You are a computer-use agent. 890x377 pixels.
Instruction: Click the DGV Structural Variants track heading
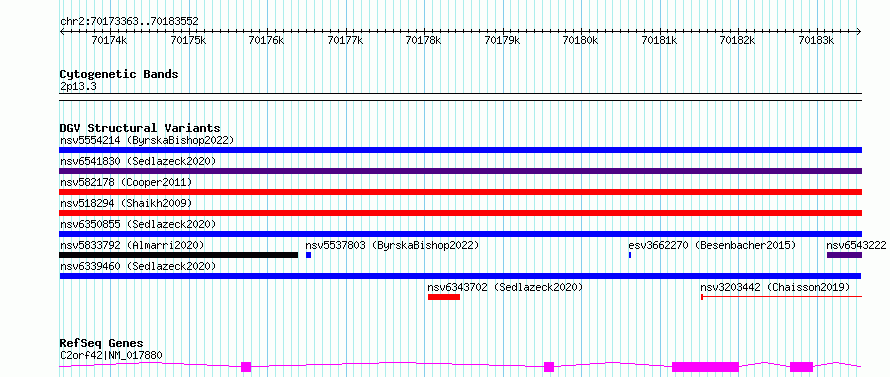(140, 128)
